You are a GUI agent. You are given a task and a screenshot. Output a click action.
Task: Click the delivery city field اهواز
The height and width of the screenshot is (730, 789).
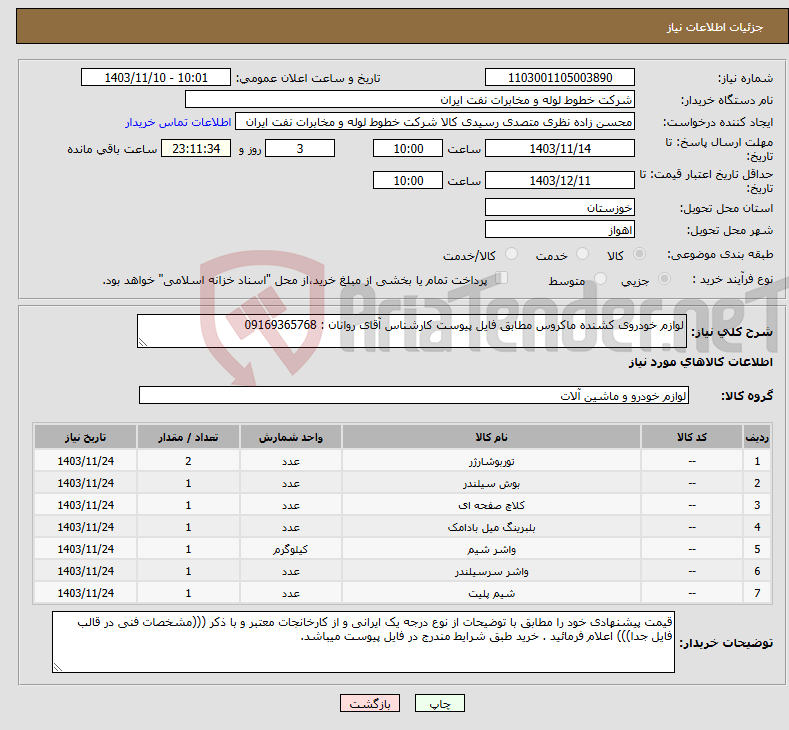[560, 229]
